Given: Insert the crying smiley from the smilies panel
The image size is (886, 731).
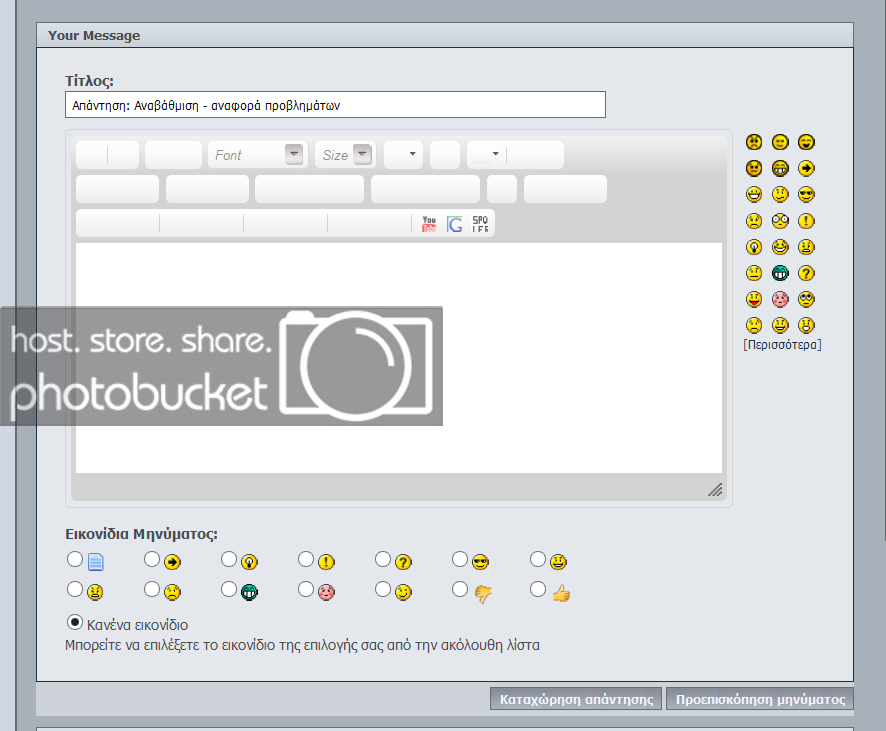Looking at the screenshot, I should point(754,221).
